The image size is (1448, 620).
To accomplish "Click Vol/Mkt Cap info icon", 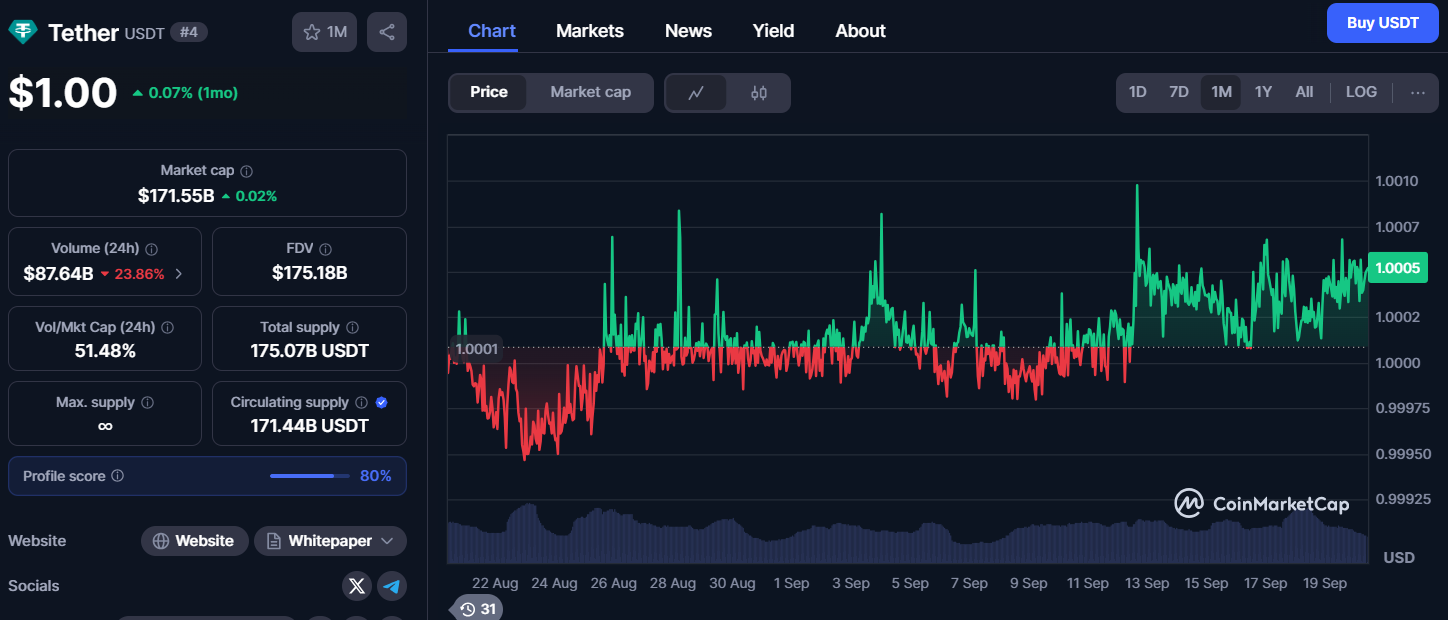I will coord(168,328).
